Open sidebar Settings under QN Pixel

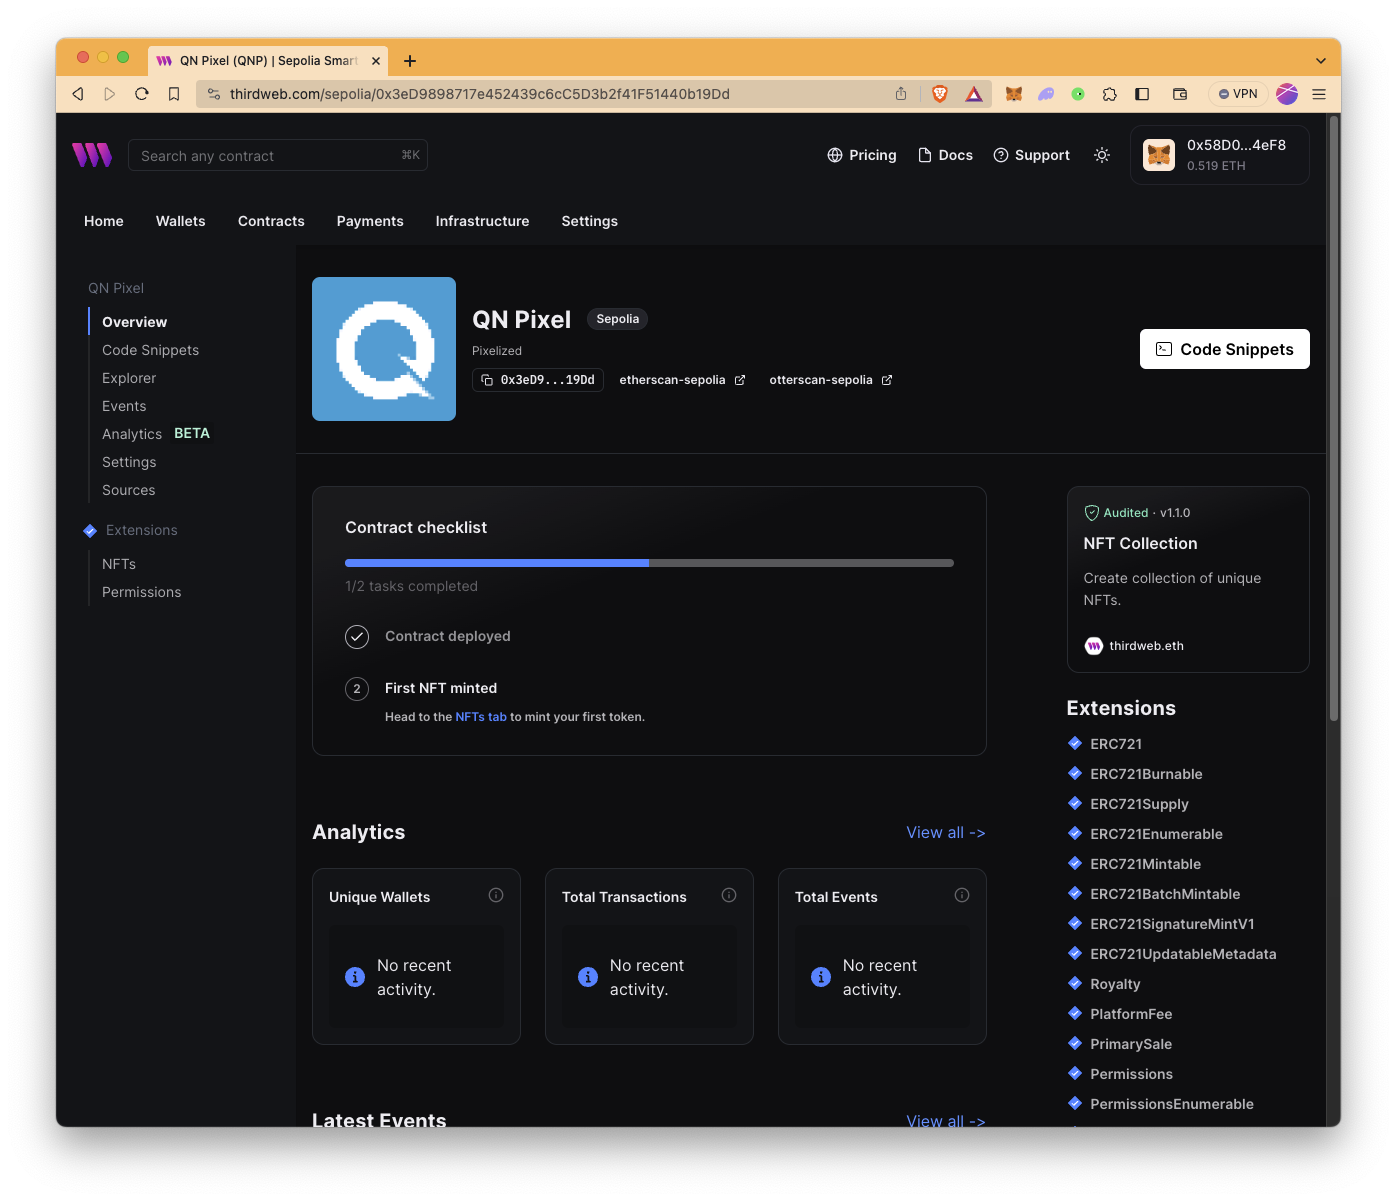[129, 462]
